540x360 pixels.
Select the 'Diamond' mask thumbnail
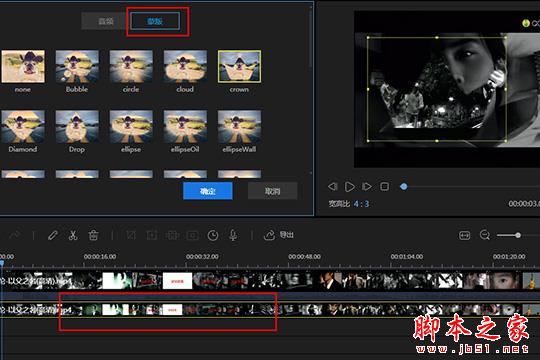point(23,126)
